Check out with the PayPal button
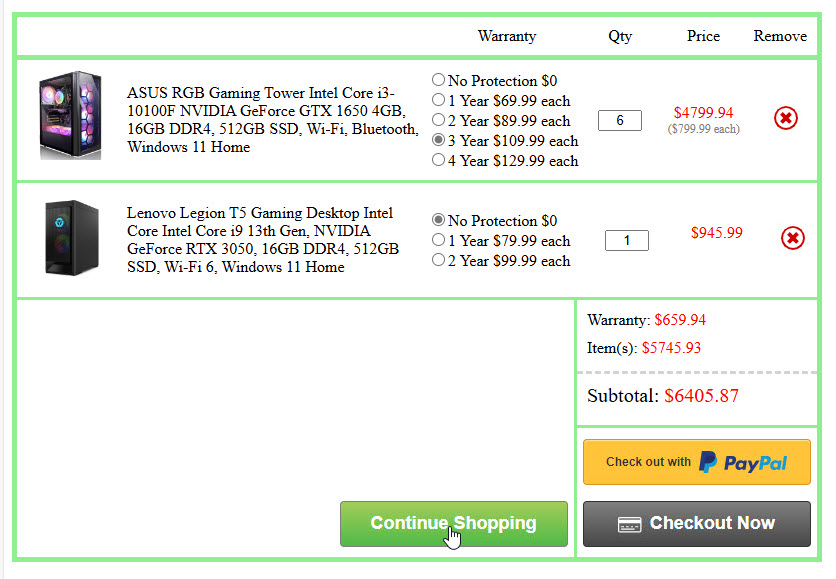This screenshot has width=836, height=579. [696, 462]
